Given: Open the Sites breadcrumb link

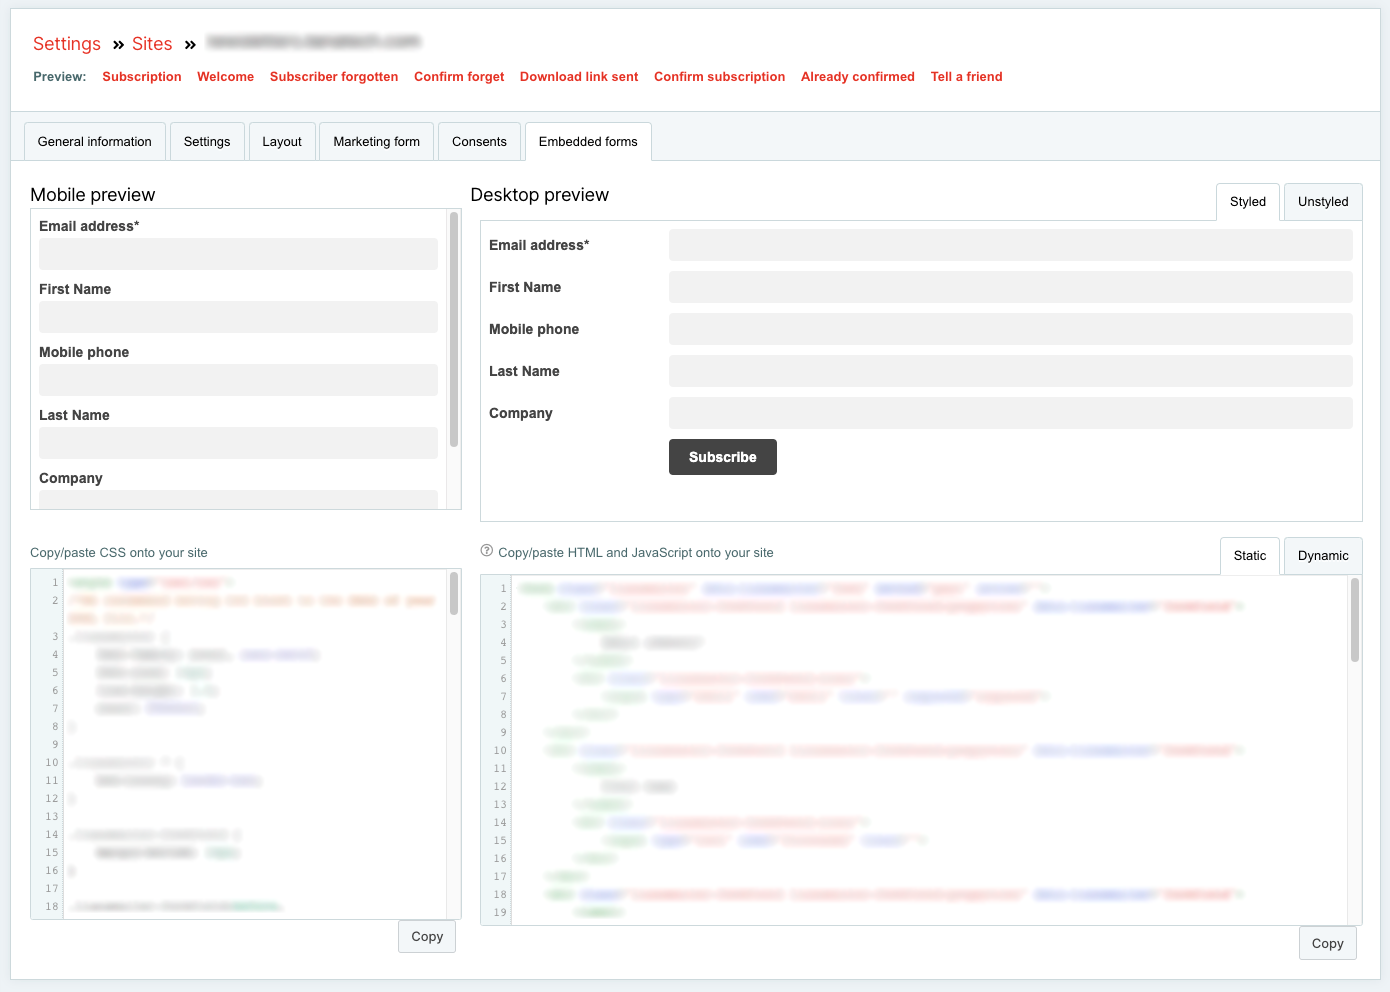Looking at the screenshot, I should pyautogui.click(x=152, y=44).
